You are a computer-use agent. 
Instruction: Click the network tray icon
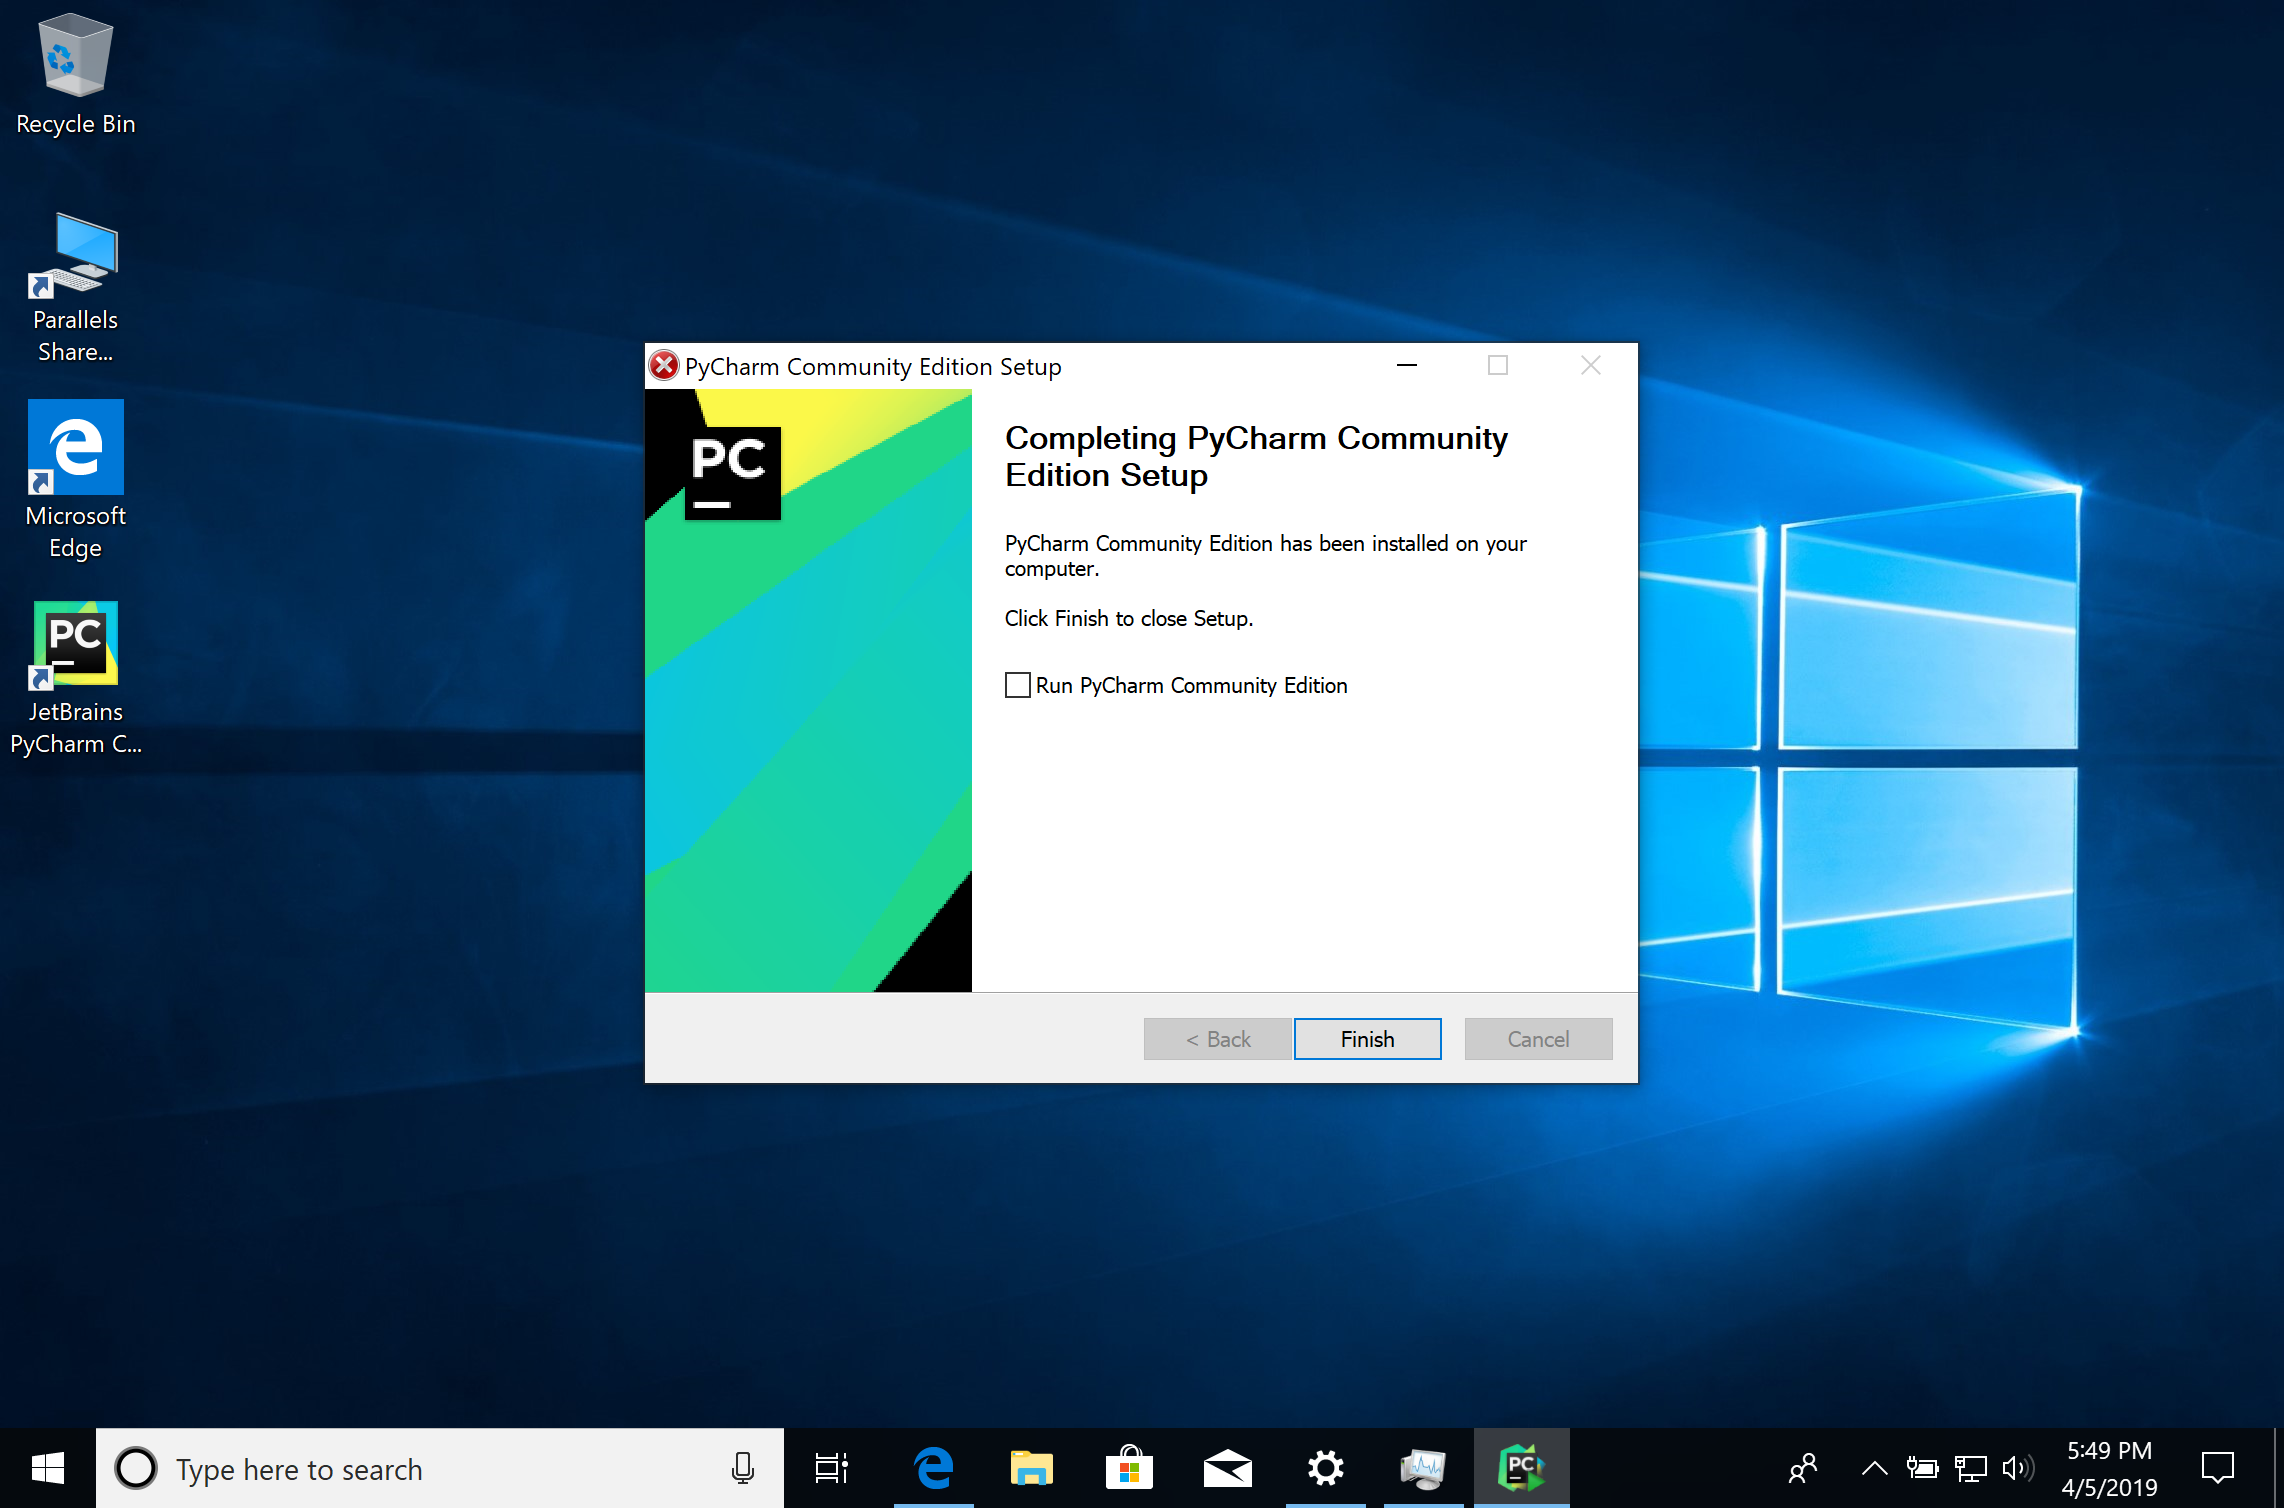click(1970, 1468)
